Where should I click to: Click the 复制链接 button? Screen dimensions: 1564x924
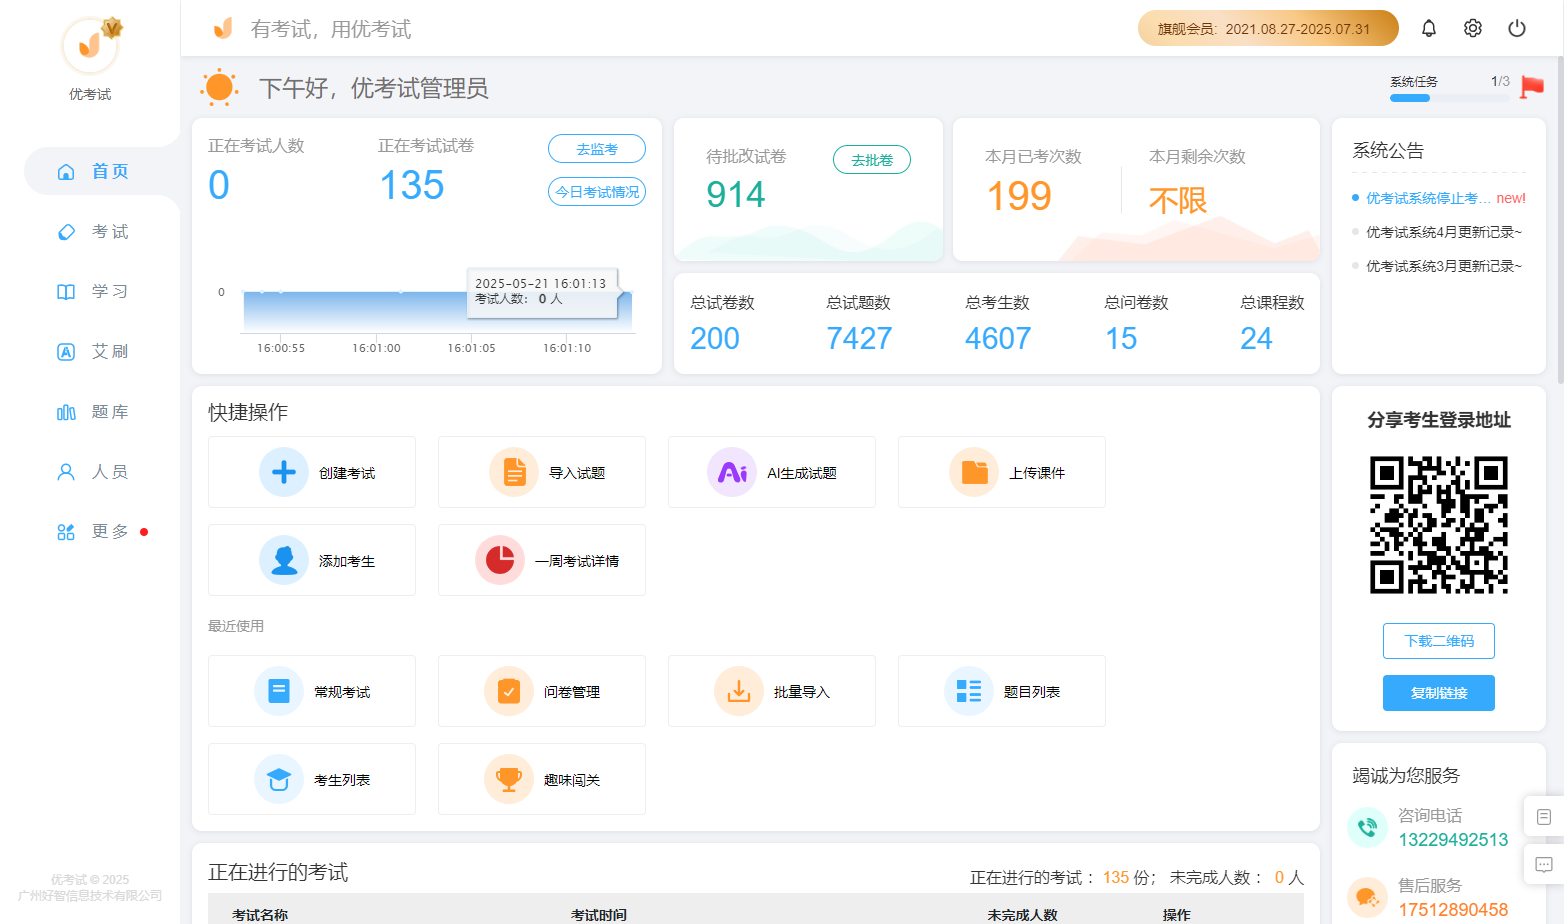1439,693
